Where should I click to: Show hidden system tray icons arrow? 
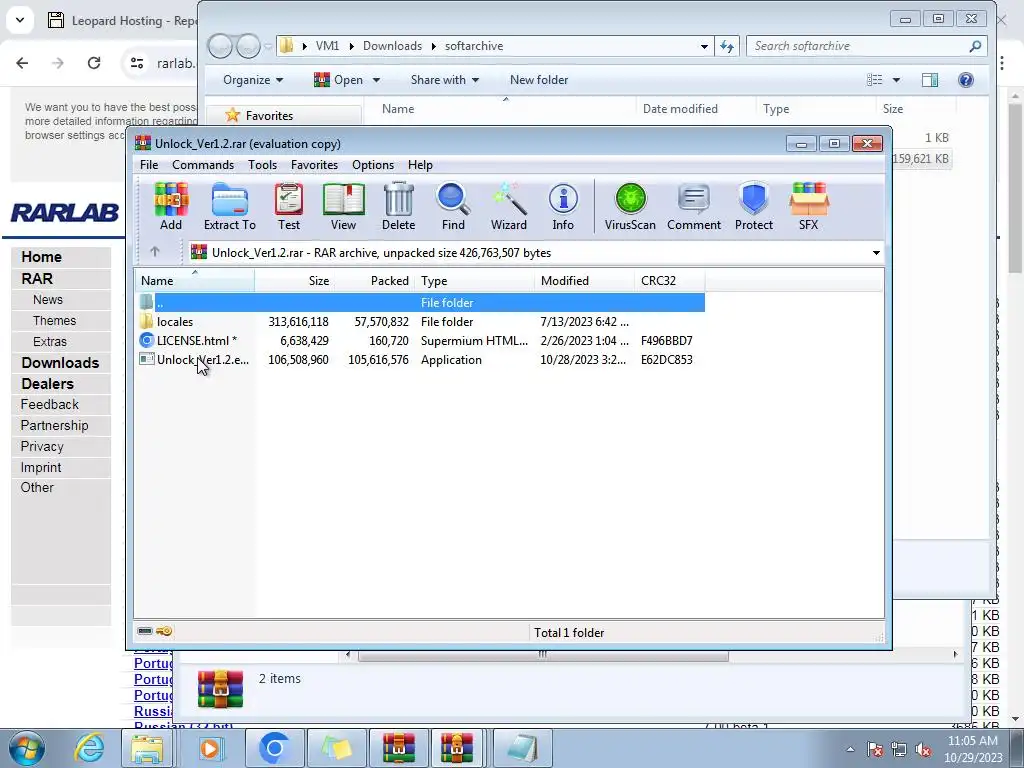850,749
